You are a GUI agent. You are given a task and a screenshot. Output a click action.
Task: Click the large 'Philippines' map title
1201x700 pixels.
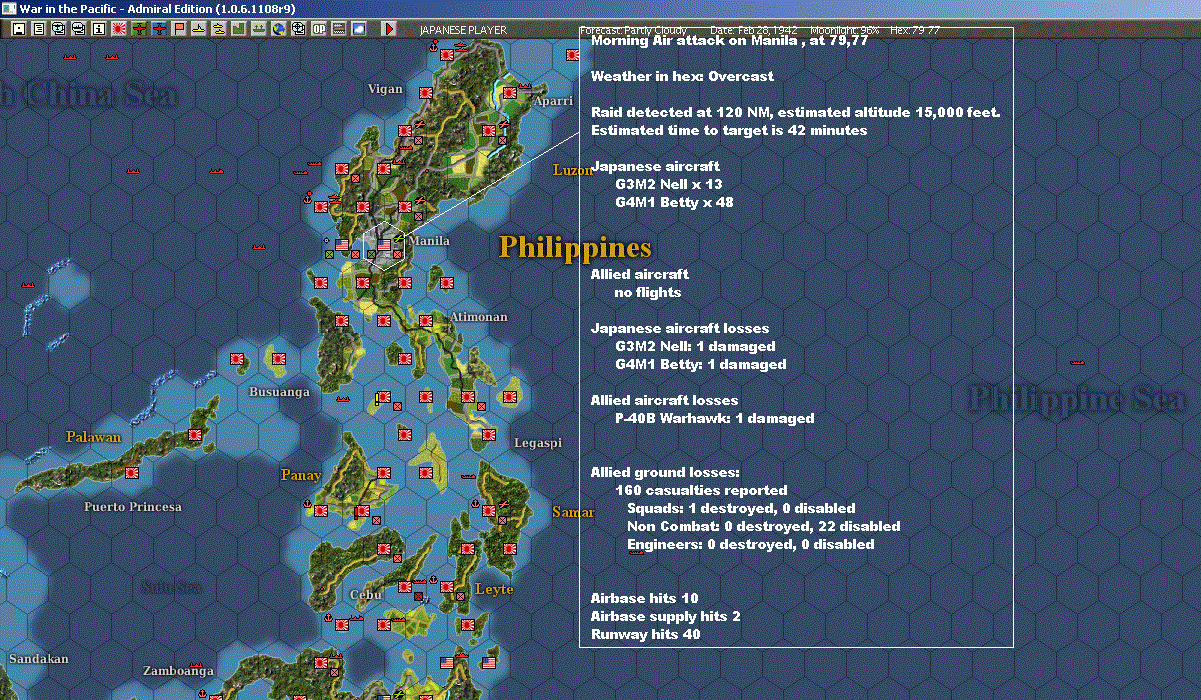575,247
